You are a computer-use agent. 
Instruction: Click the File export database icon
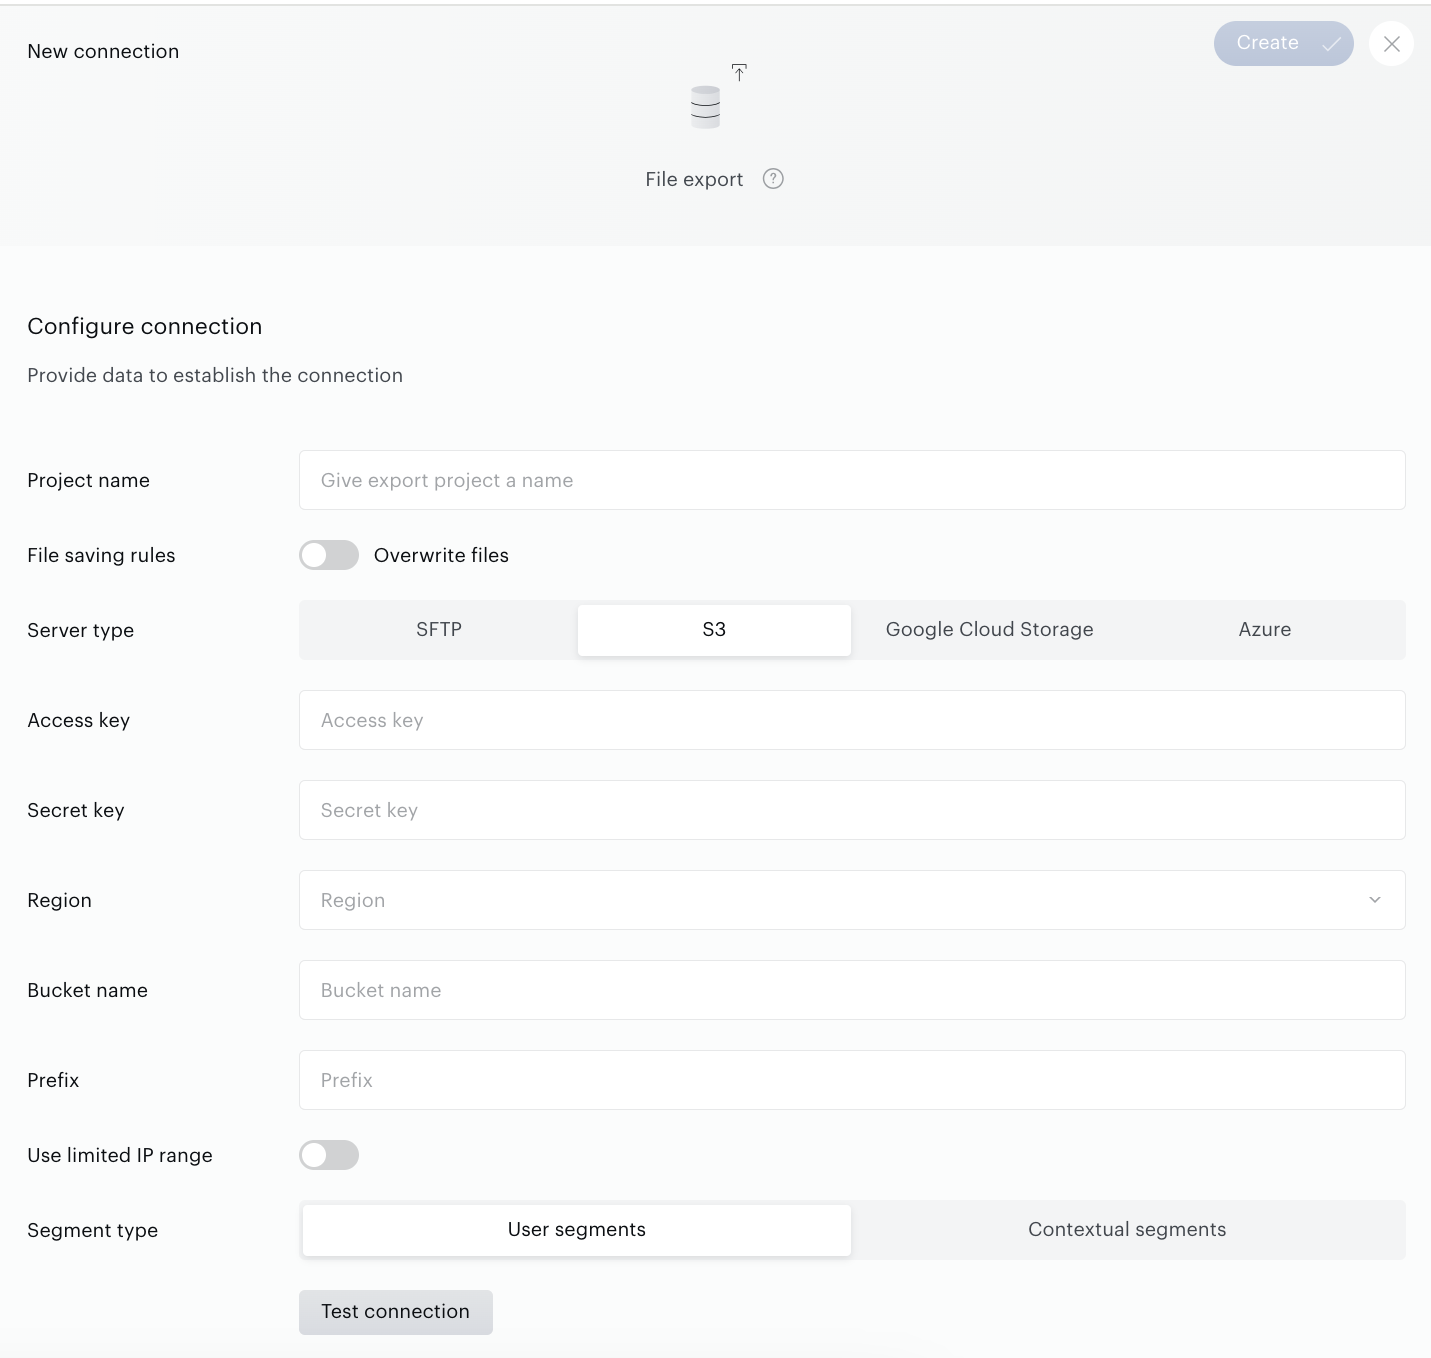pos(706,107)
